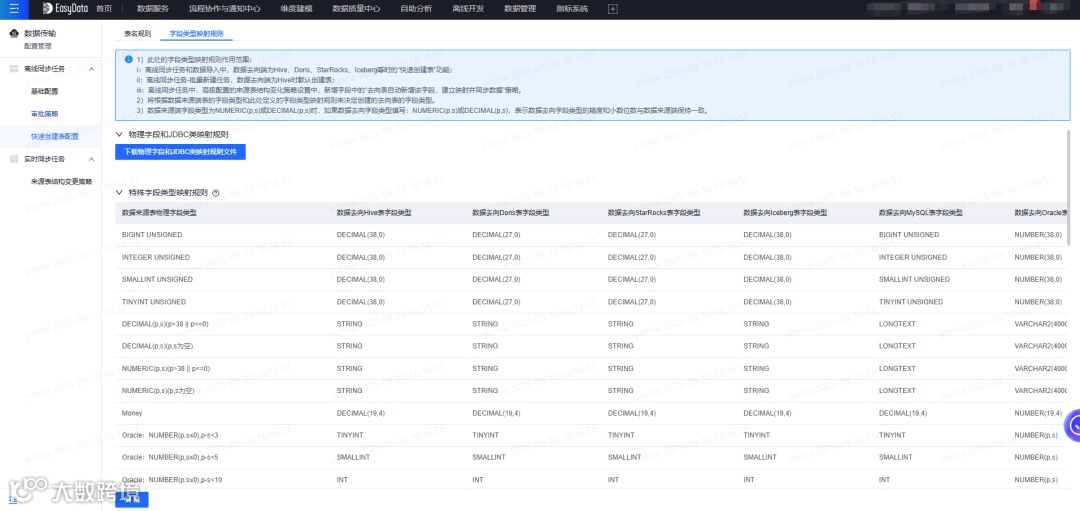Click the 数据去向Iceberg表字段类型 column header
The width and height of the screenshot is (1080, 511).
(785, 213)
